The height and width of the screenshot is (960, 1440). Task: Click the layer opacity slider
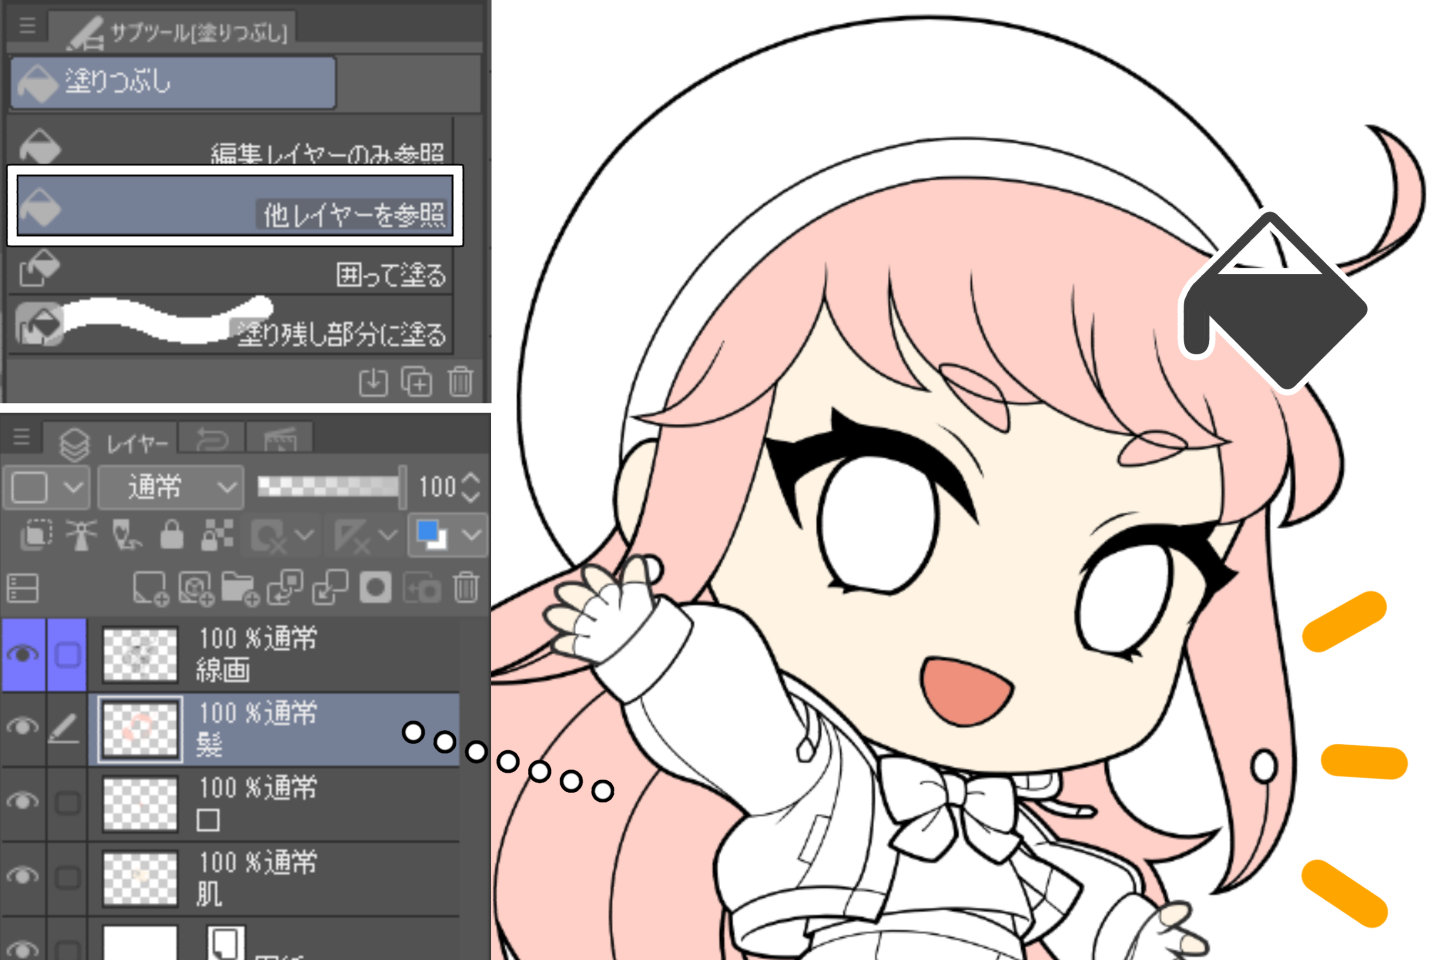click(330, 487)
